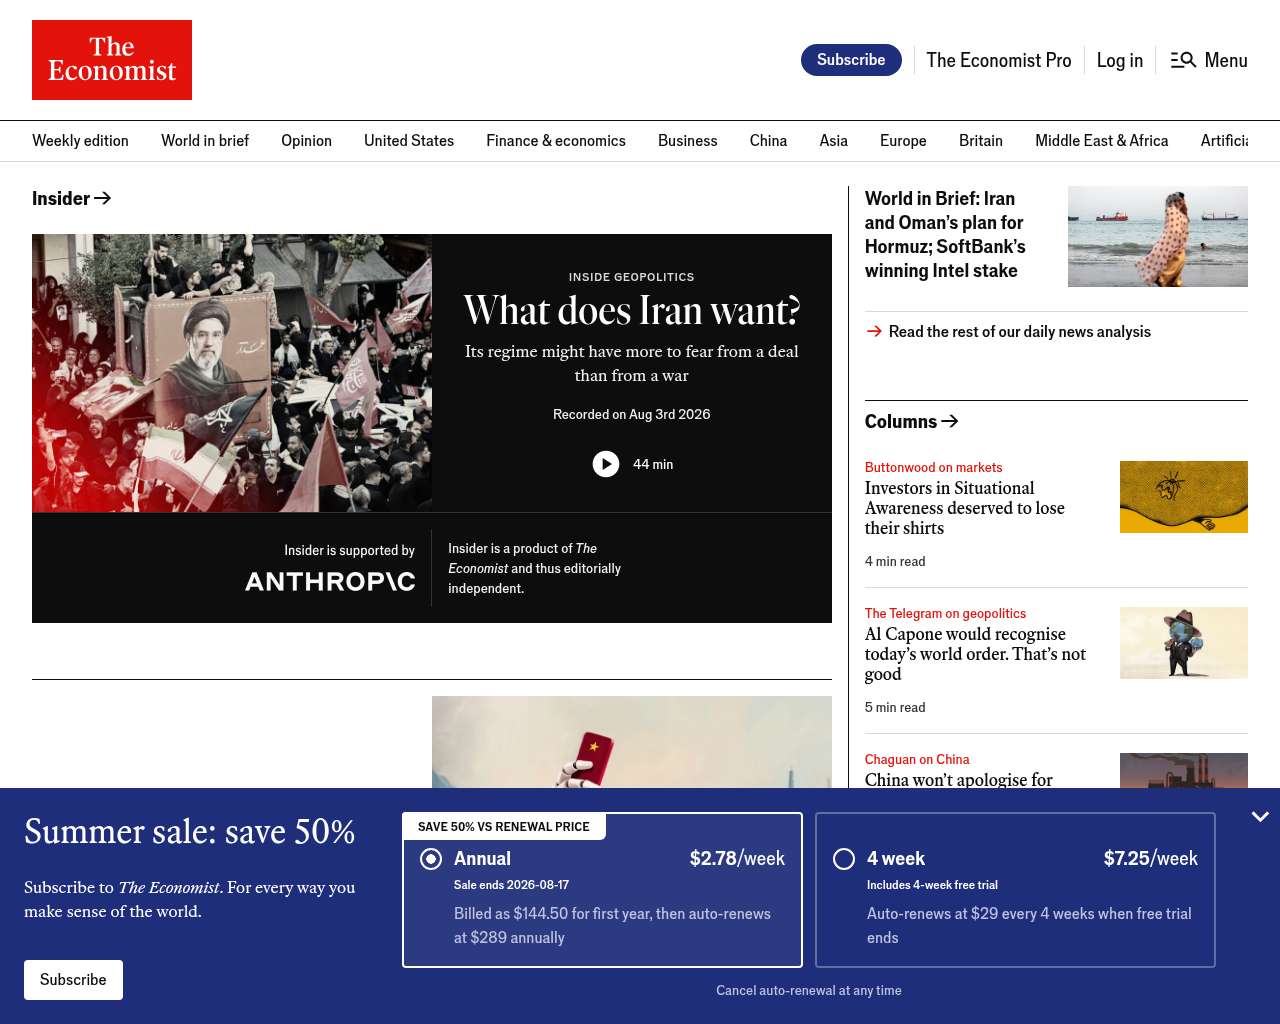
Task: Click the Anthropic sponsor logo
Action: click(x=330, y=581)
